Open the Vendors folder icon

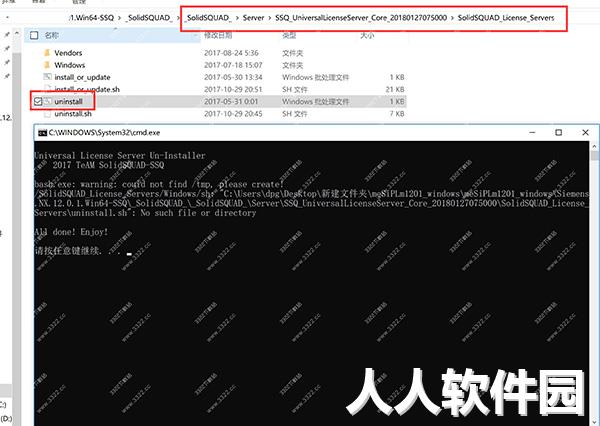point(47,53)
